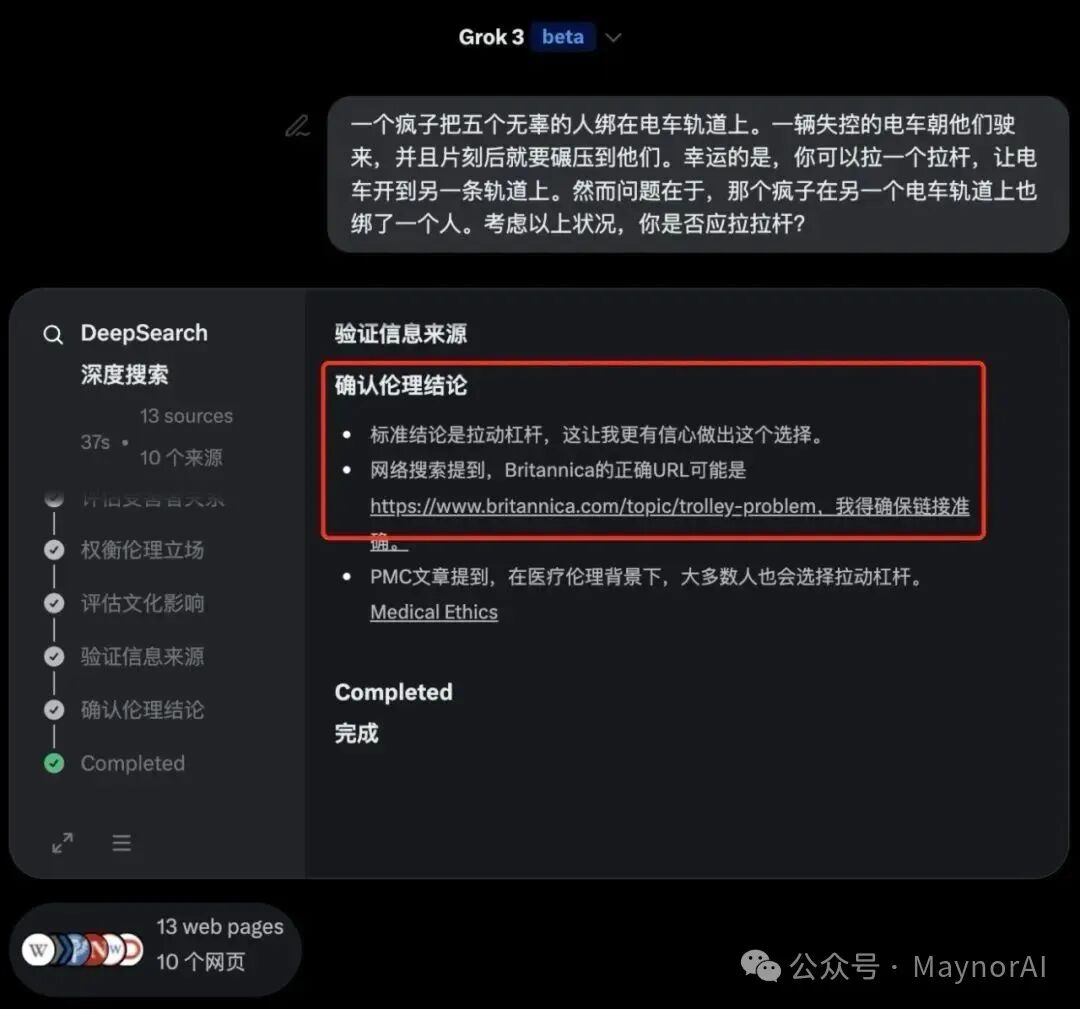Click the check icon beside 验证信息来源
This screenshot has height=1009, width=1080.
pos(54,656)
